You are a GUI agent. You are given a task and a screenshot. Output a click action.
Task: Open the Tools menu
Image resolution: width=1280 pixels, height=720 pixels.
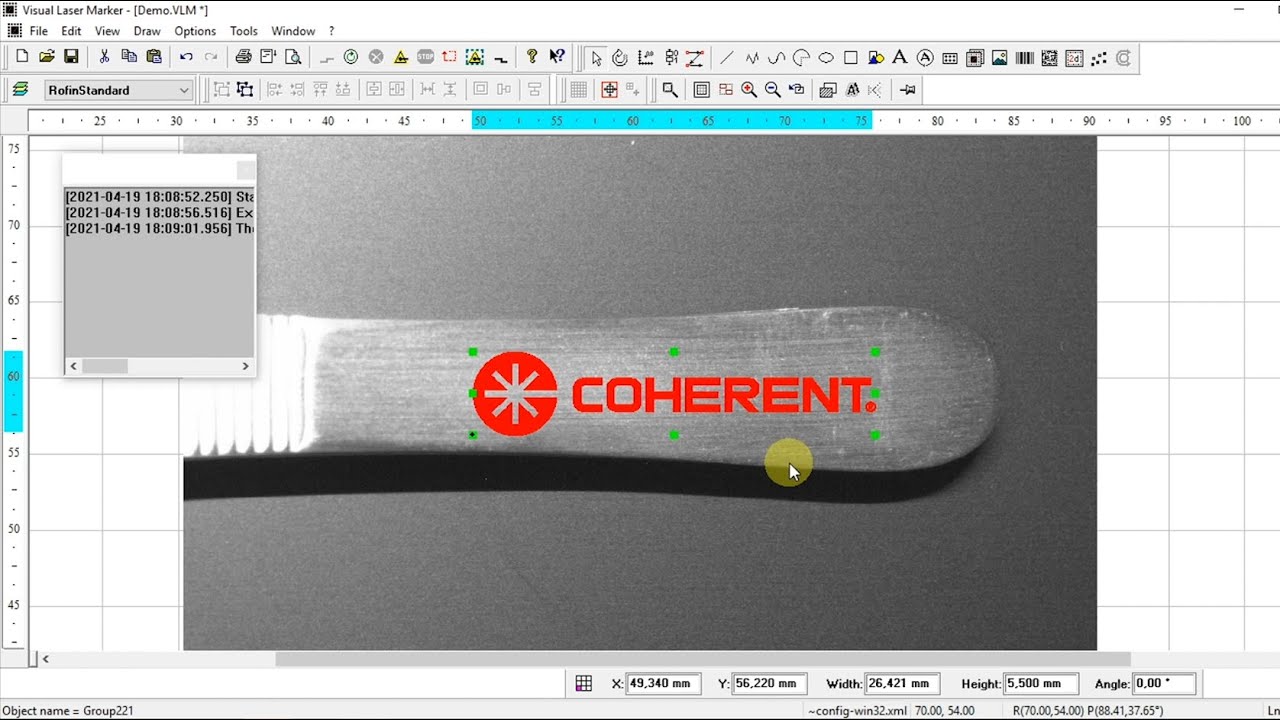click(244, 31)
